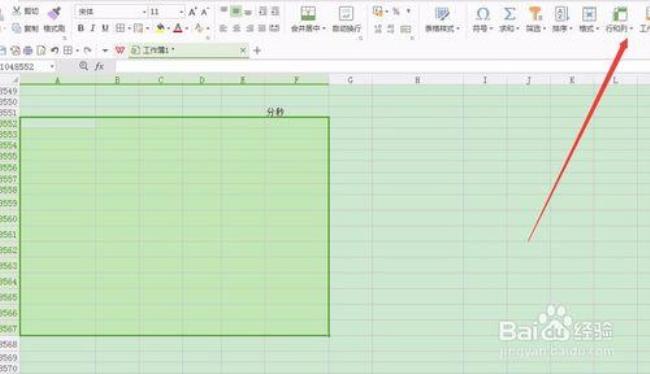Toggle bold formatting
This screenshot has width=650, height=374.
click(80, 28)
